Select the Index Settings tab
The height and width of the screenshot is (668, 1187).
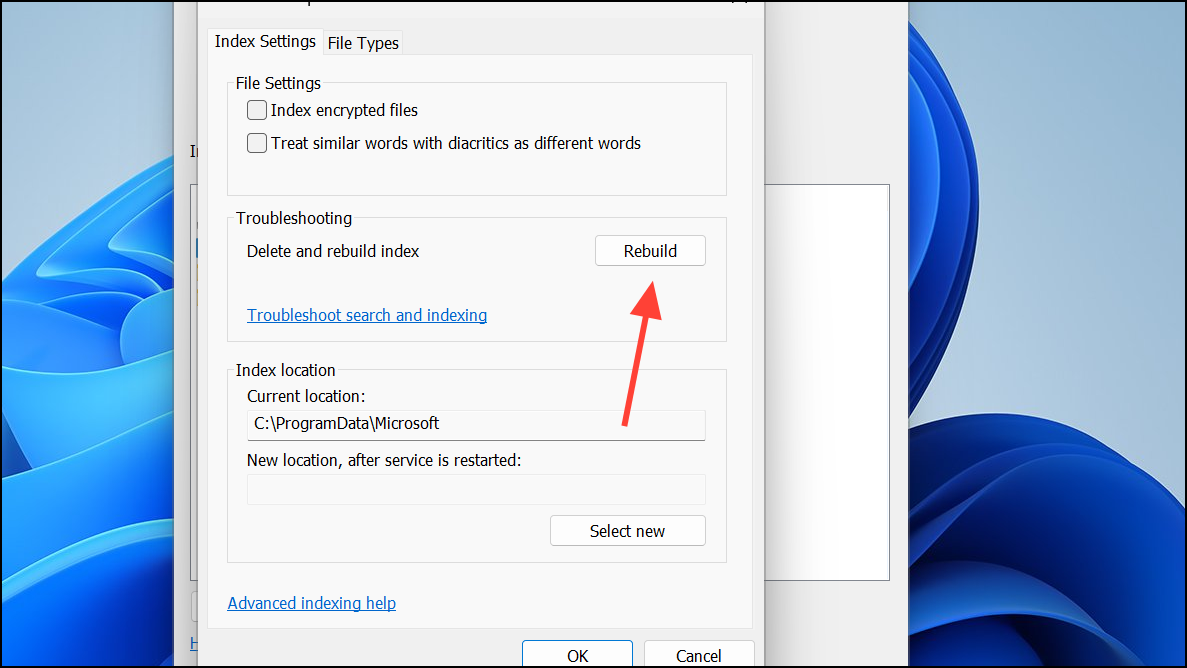(264, 41)
